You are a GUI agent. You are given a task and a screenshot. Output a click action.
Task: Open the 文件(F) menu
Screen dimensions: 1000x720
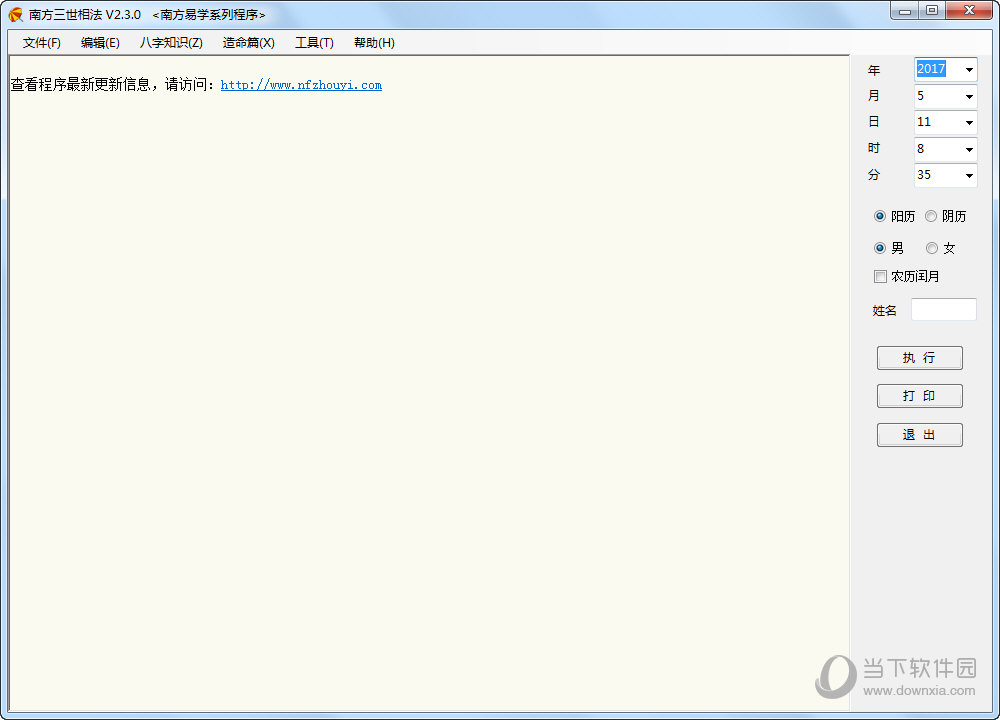pos(41,43)
